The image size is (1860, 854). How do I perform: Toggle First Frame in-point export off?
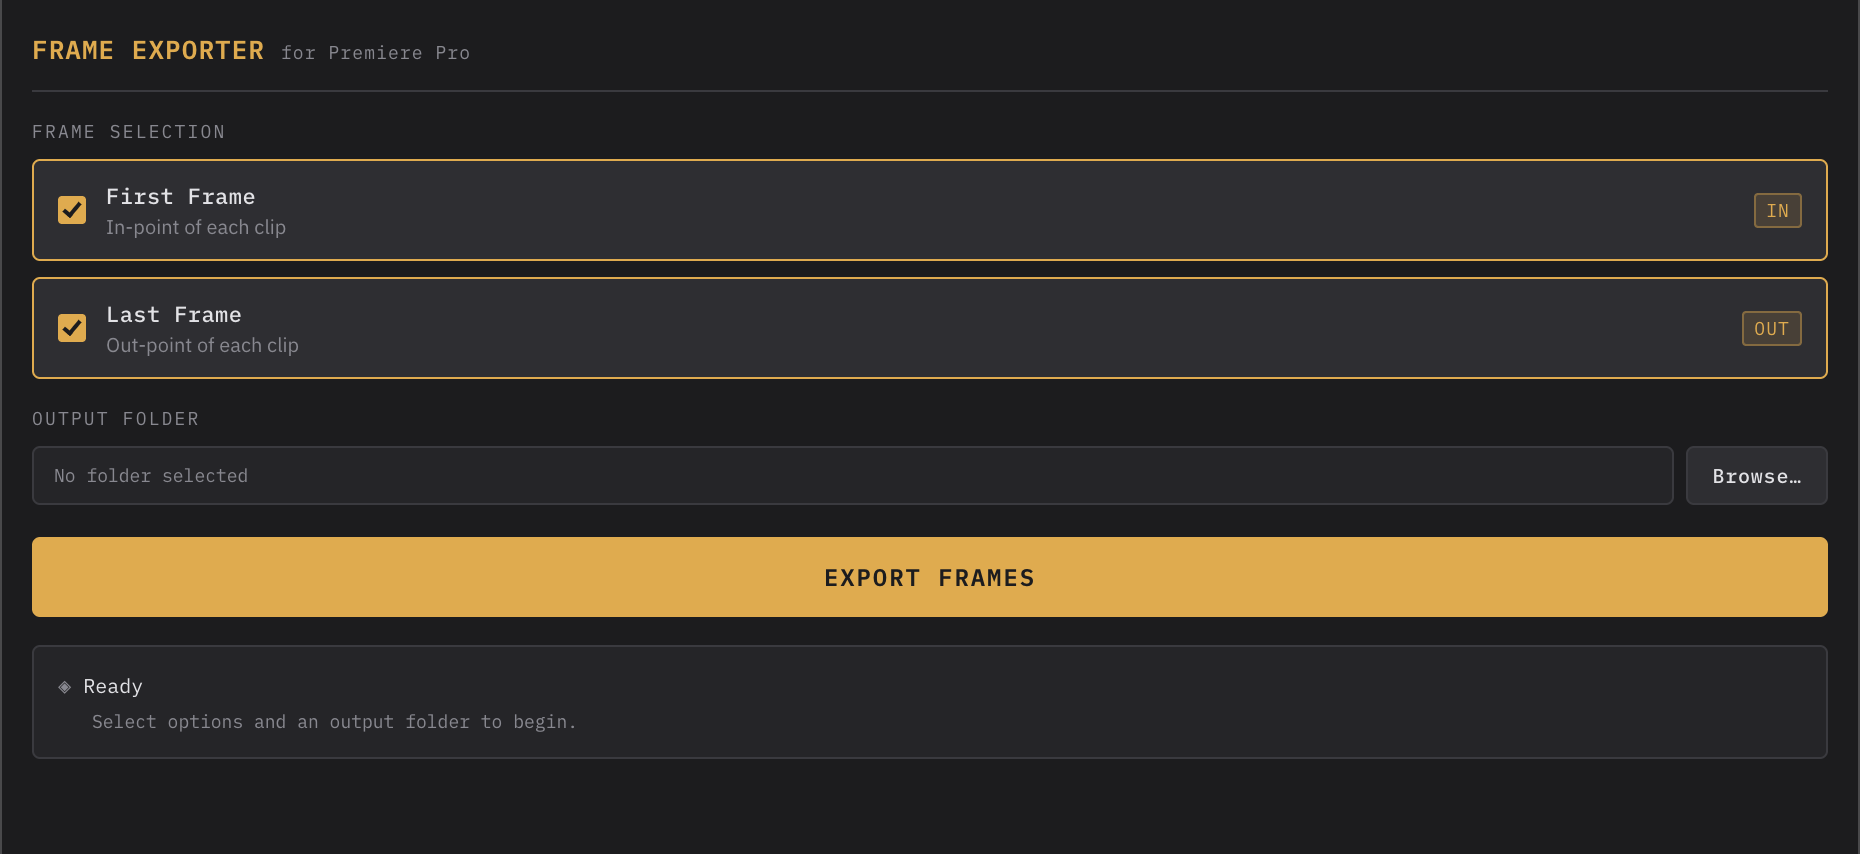71,210
